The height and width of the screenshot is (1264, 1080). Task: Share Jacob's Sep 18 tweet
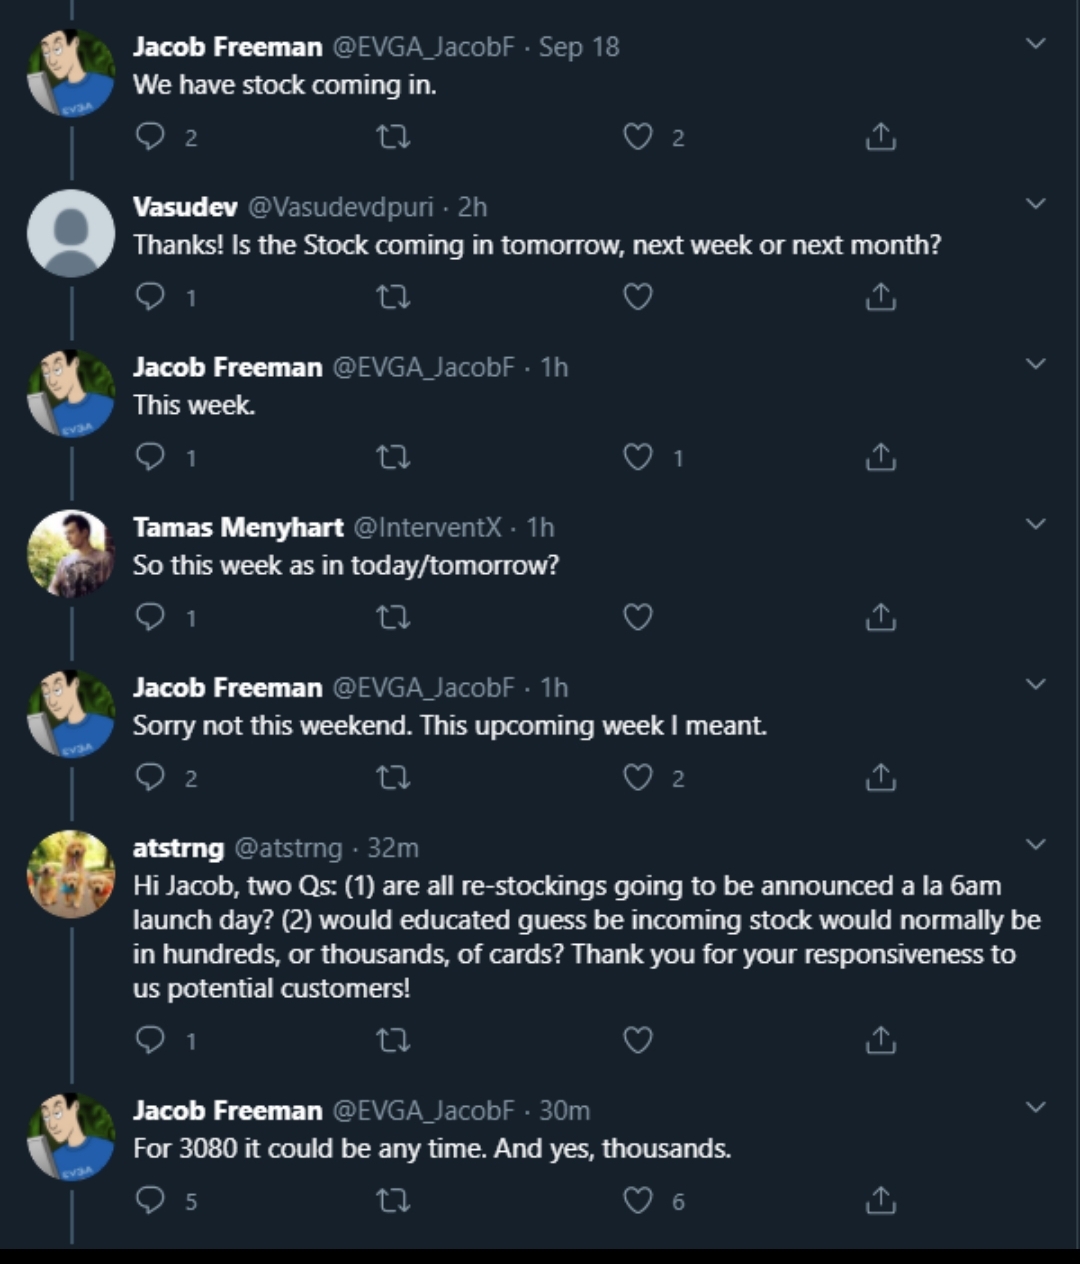(880, 136)
